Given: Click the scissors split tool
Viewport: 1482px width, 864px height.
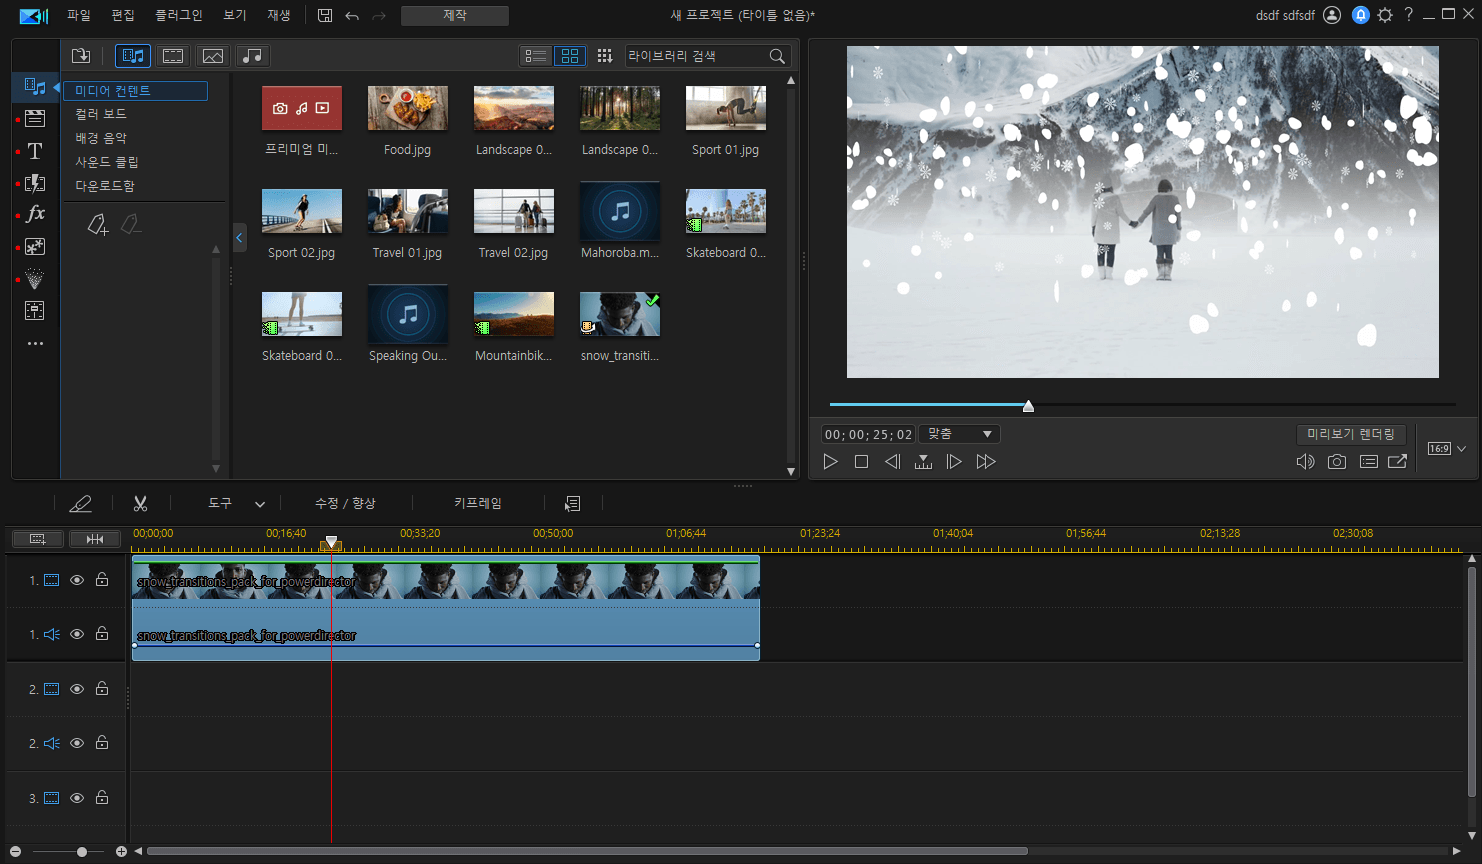Looking at the screenshot, I should [x=140, y=504].
